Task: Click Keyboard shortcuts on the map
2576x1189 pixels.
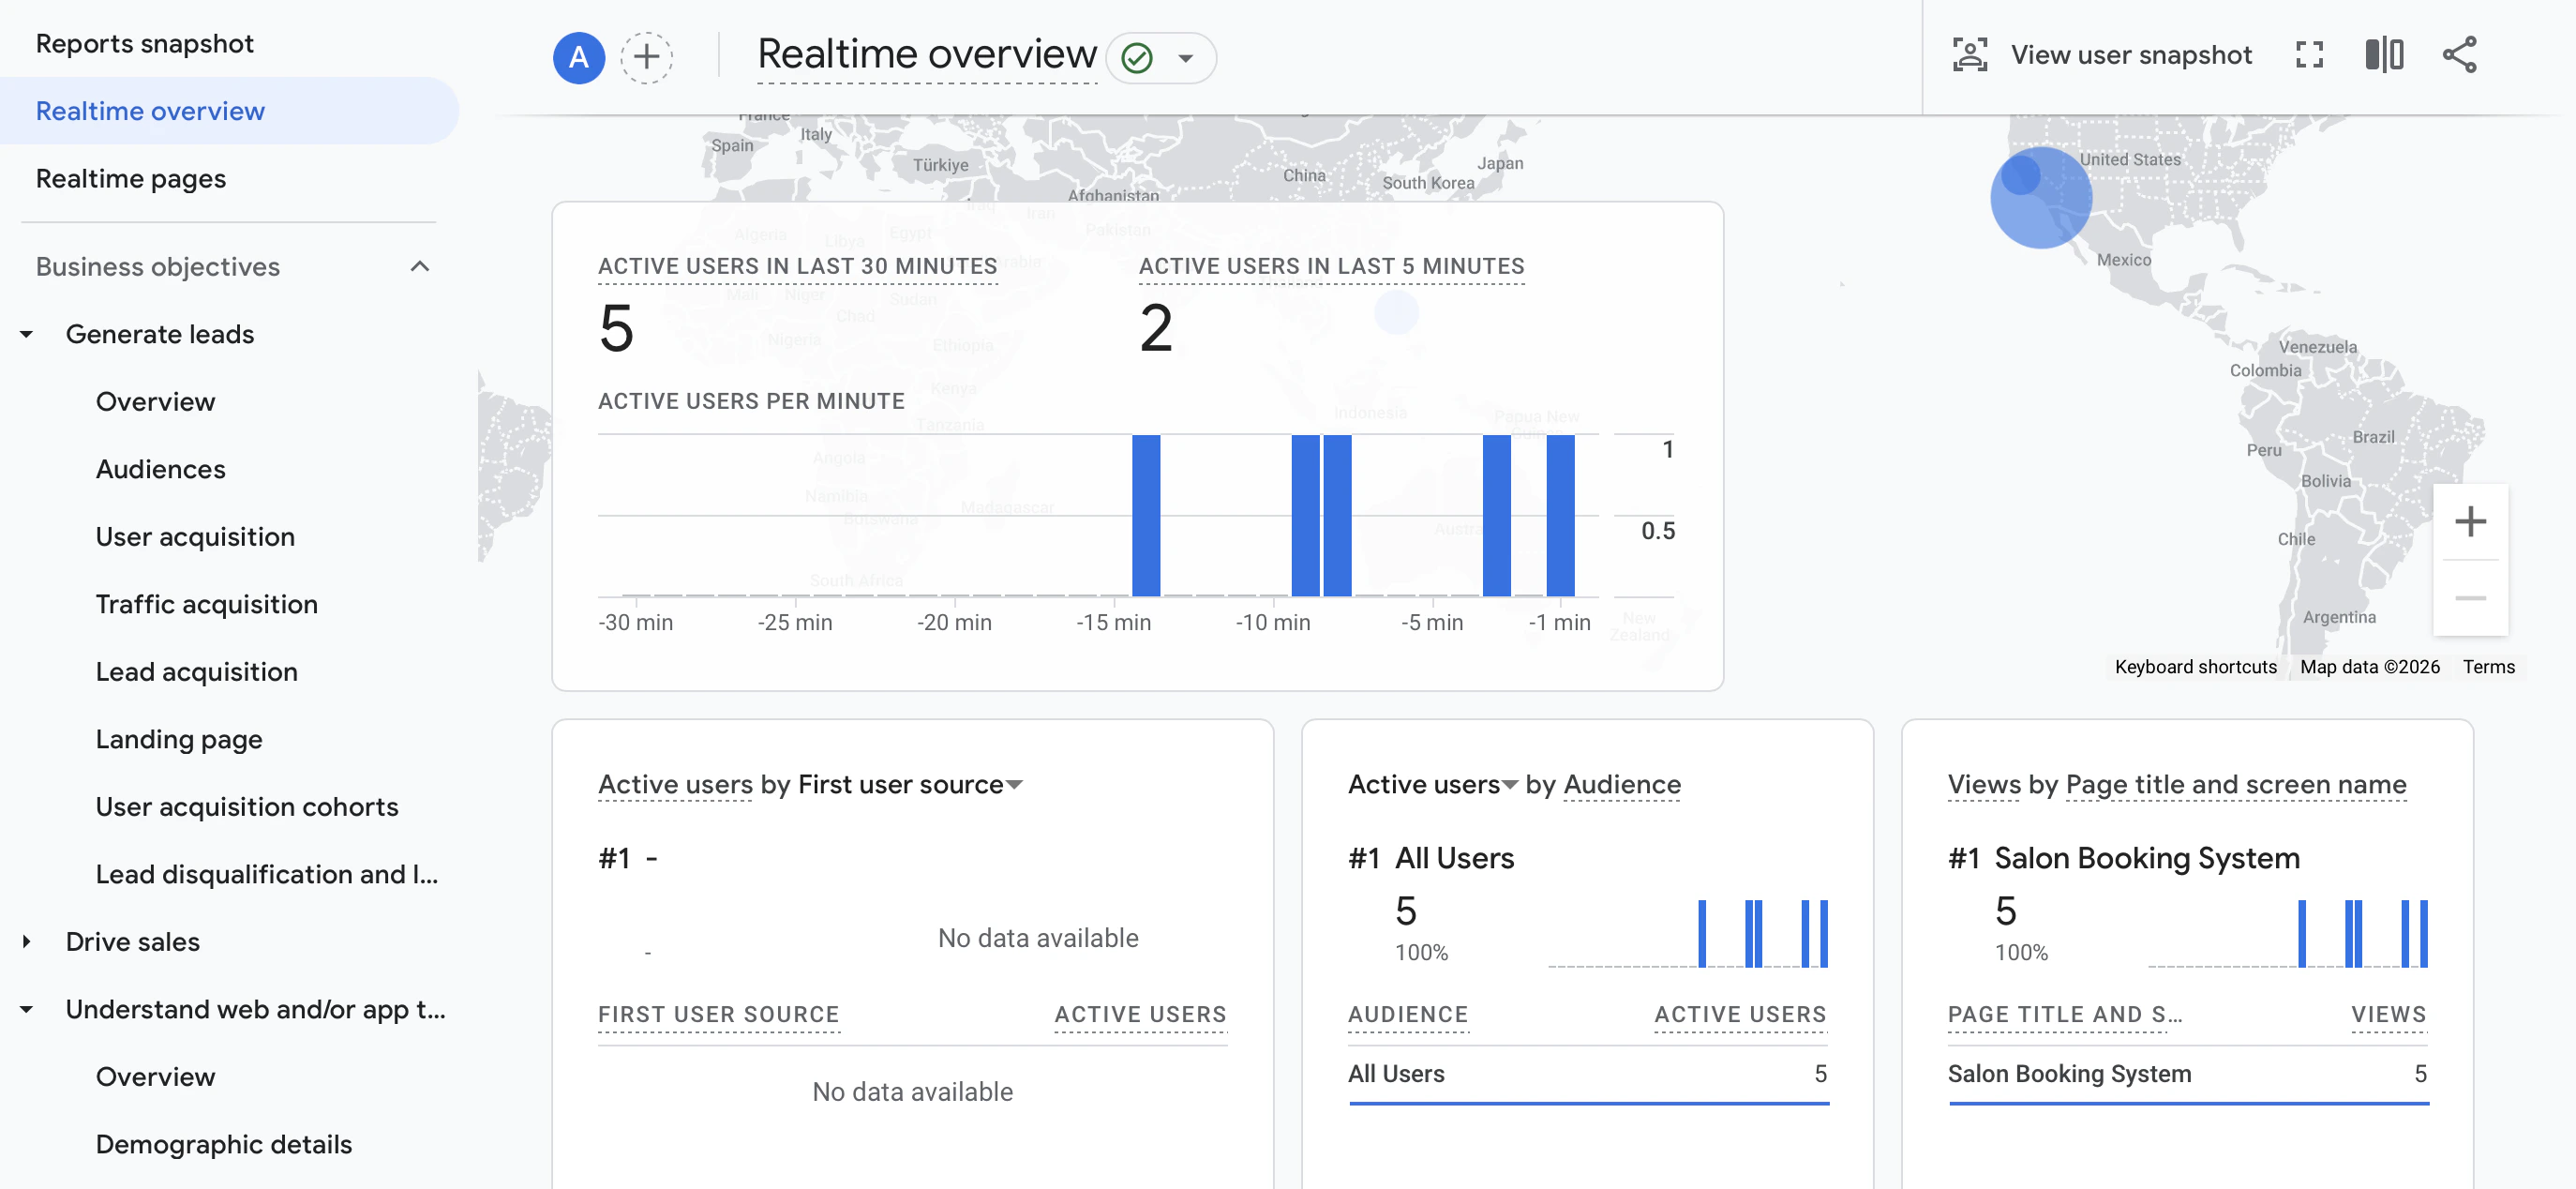Action: (2196, 667)
